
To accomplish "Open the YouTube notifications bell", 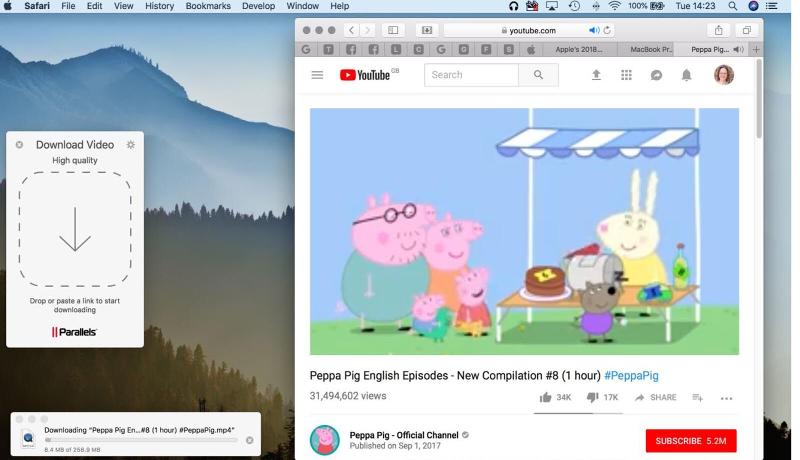I will point(686,75).
